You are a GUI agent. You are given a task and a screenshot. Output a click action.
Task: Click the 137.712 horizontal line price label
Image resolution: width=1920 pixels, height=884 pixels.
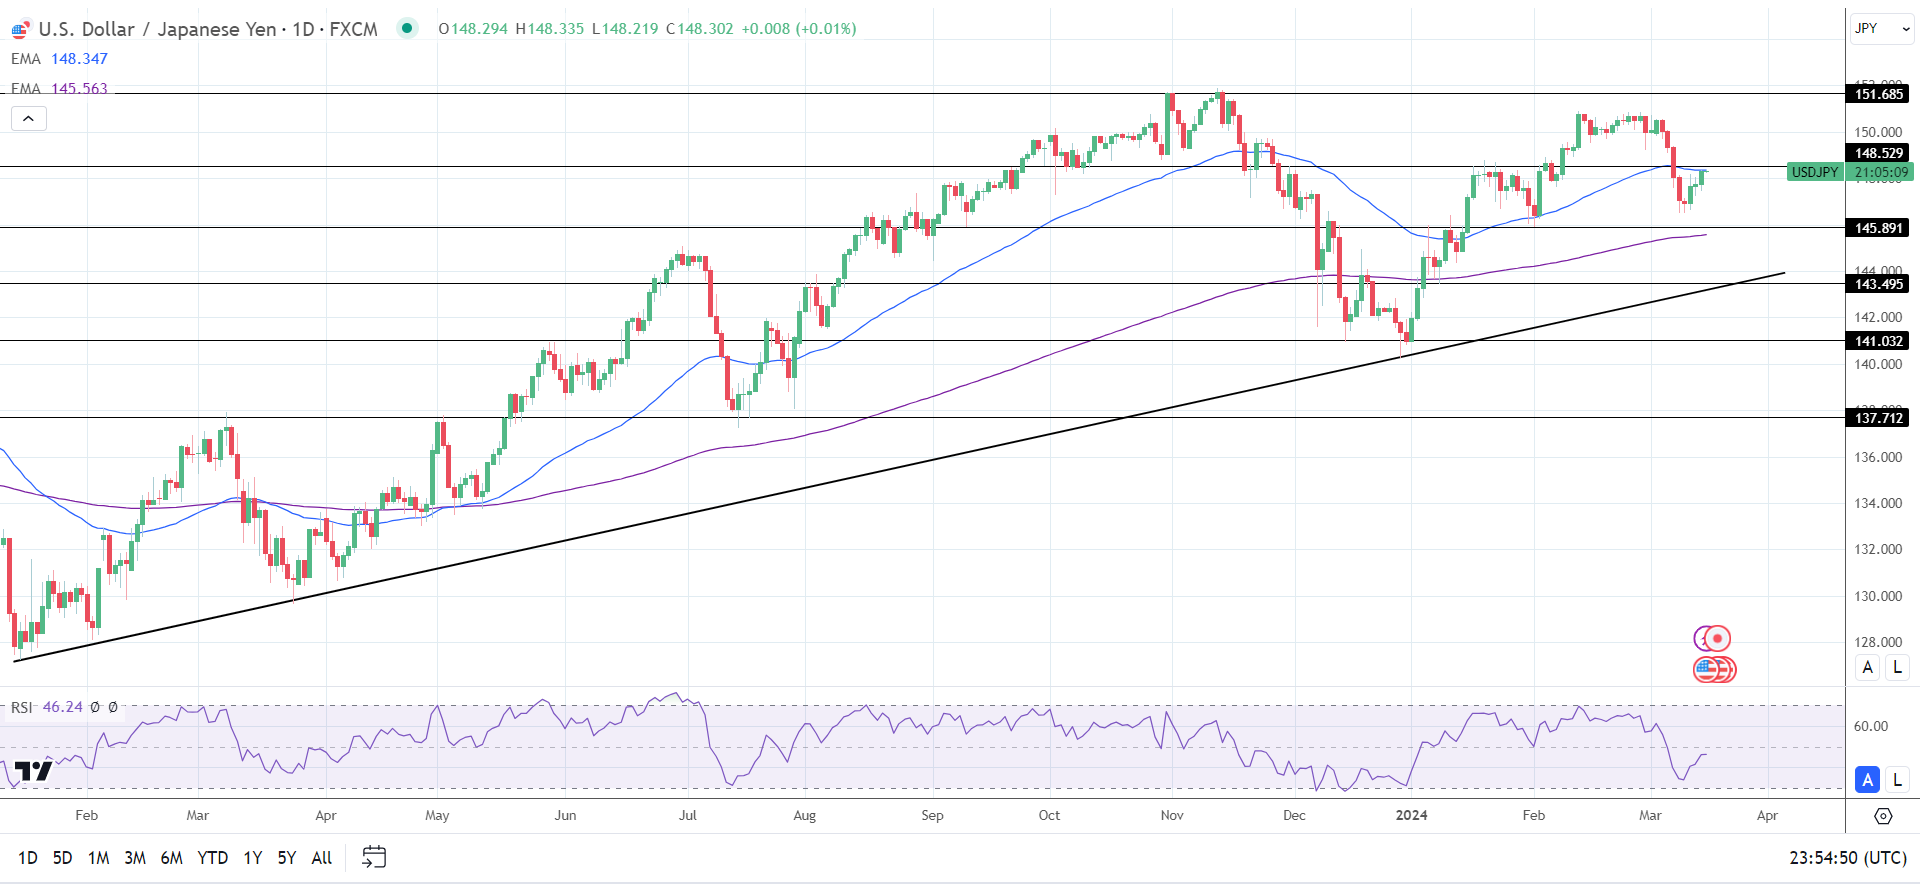(x=1878, y=418)
